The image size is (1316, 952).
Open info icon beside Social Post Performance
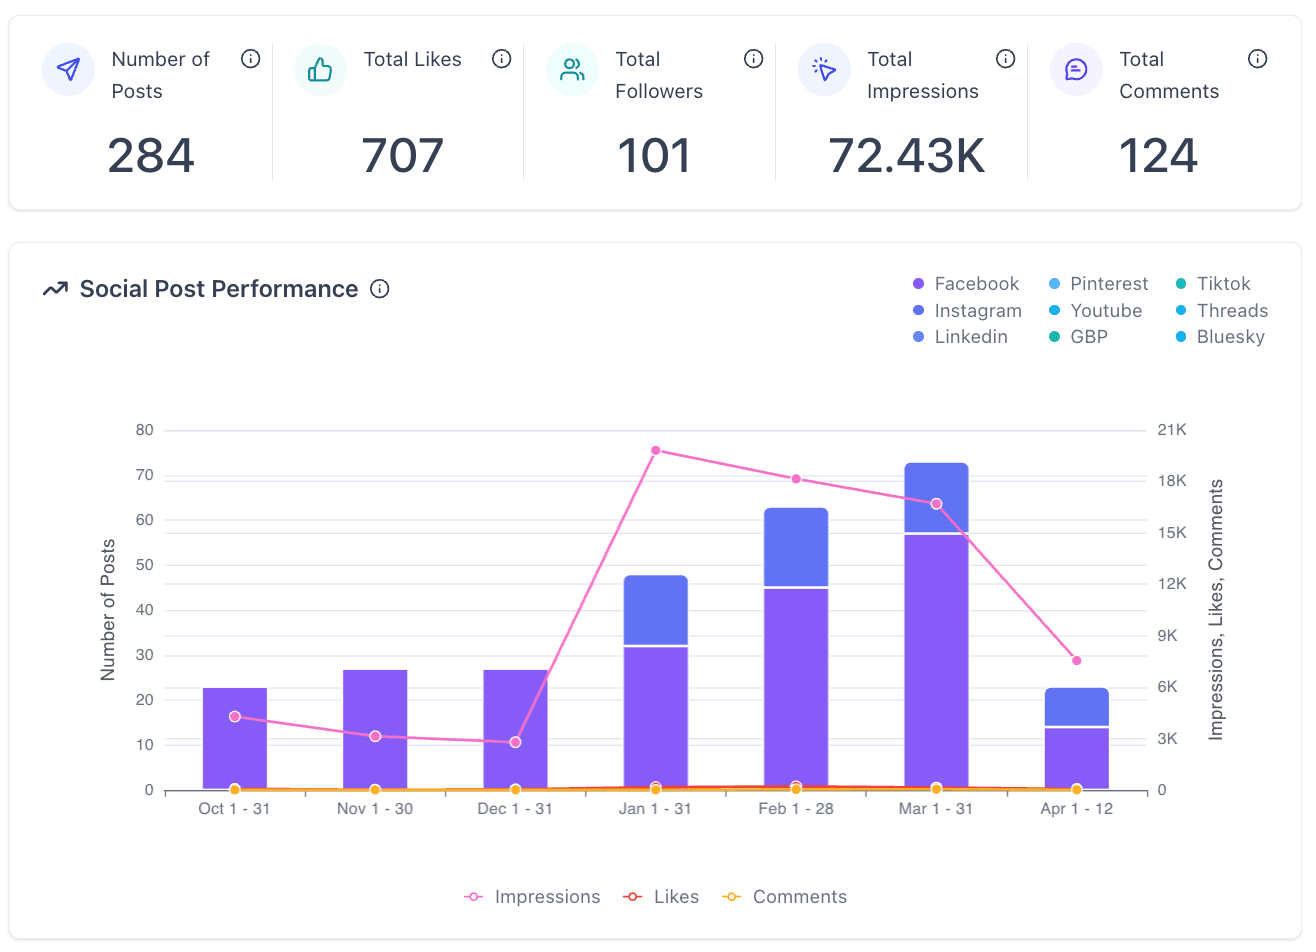[380, 289]
